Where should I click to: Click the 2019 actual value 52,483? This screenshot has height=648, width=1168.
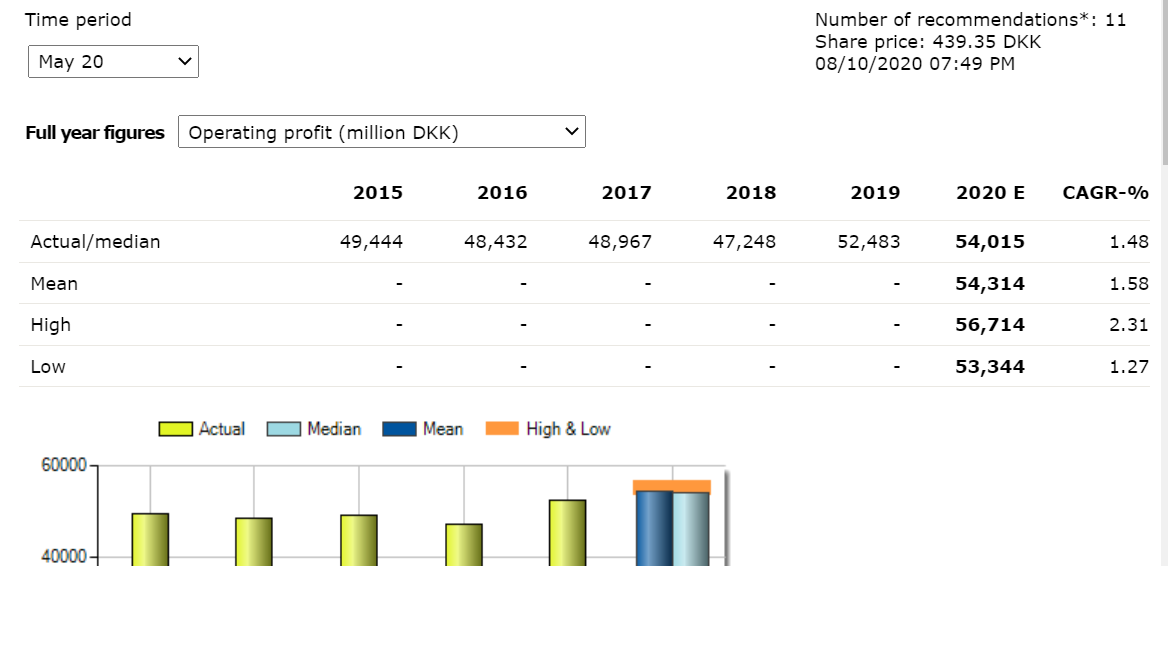pyautogui.click(x=869, y=242)
